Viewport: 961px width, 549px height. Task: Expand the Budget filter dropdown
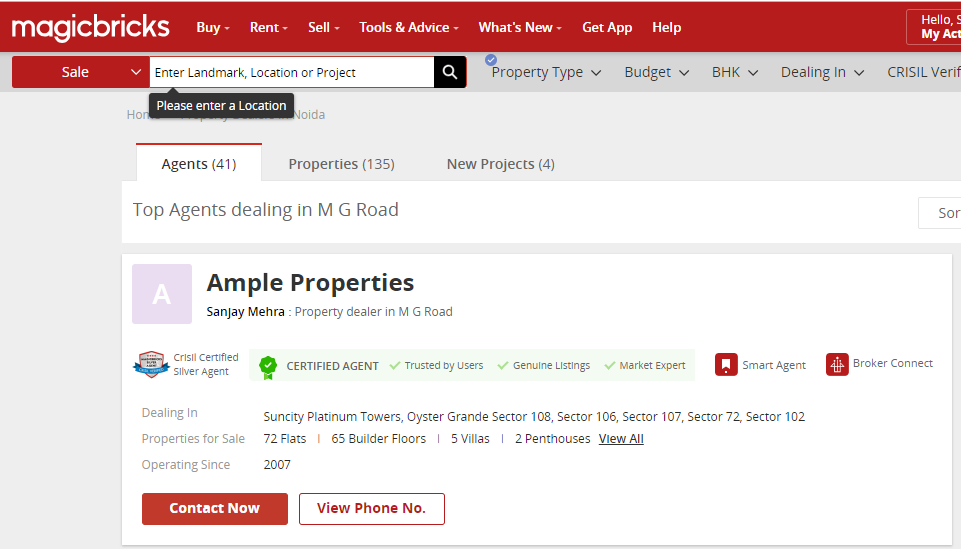point(656,72)
